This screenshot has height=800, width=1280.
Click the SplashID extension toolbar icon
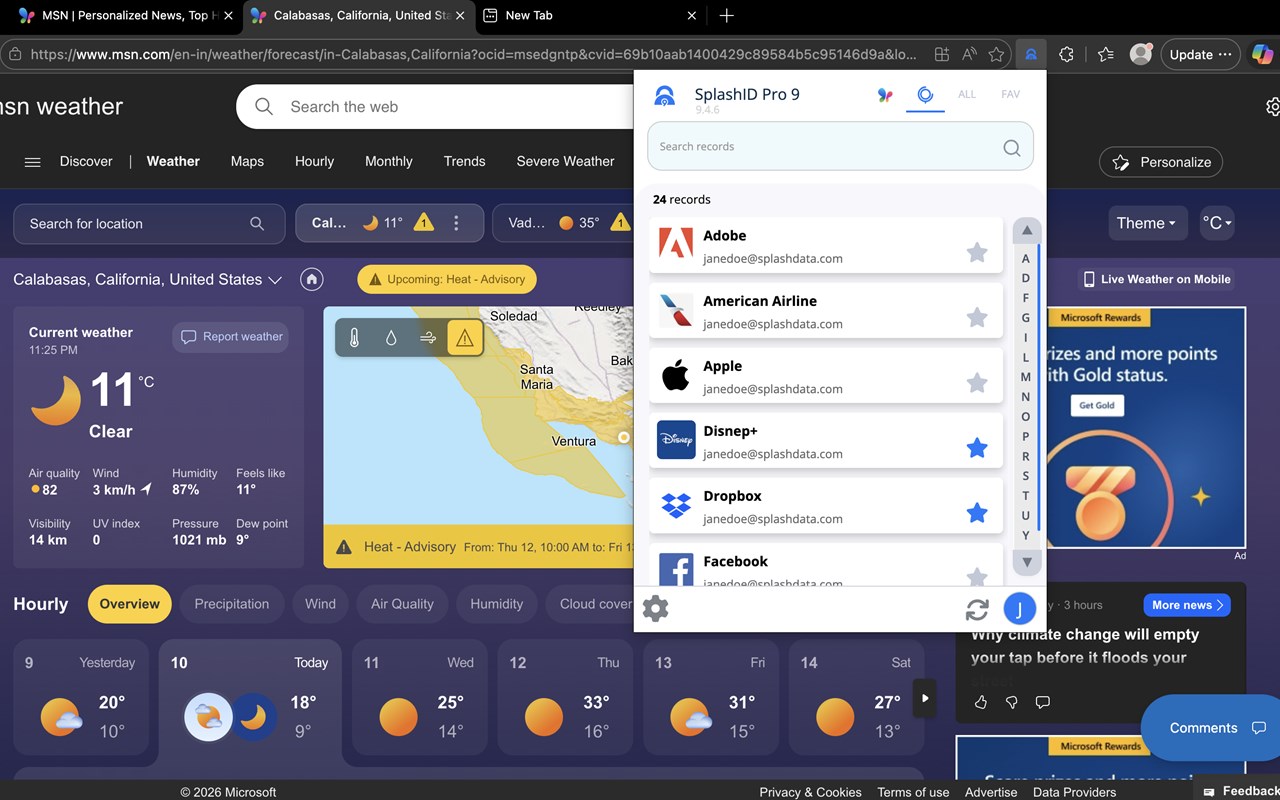point(1031,55)
